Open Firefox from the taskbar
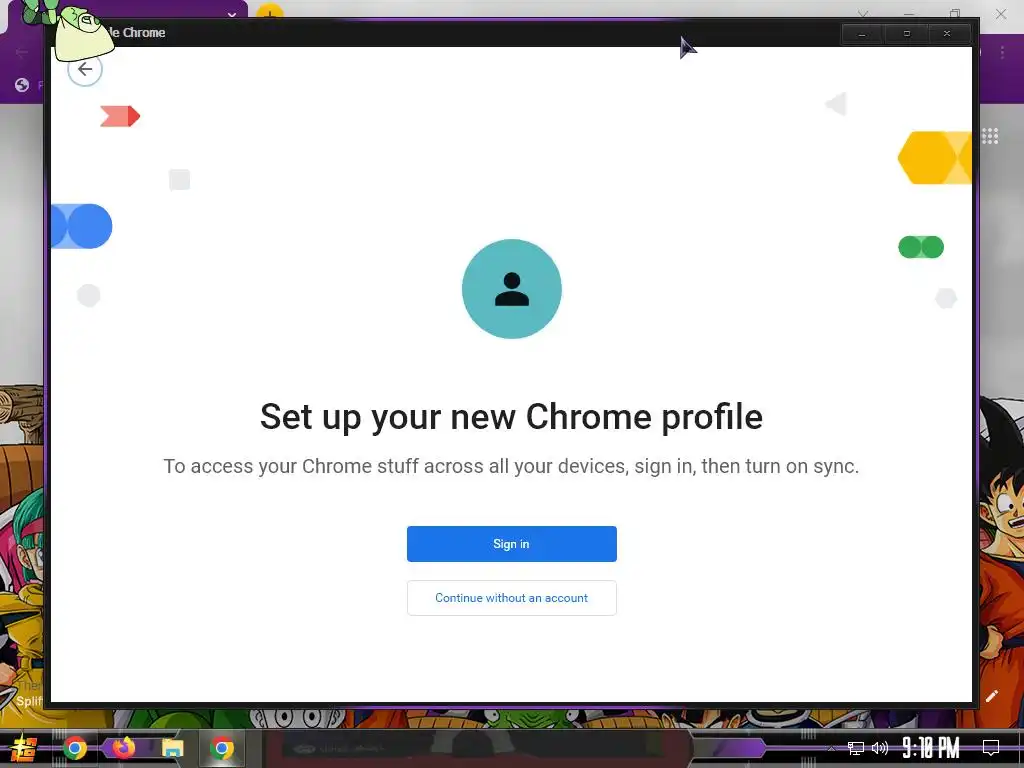This screenshot has width=1024, height=768. [123, 747]
